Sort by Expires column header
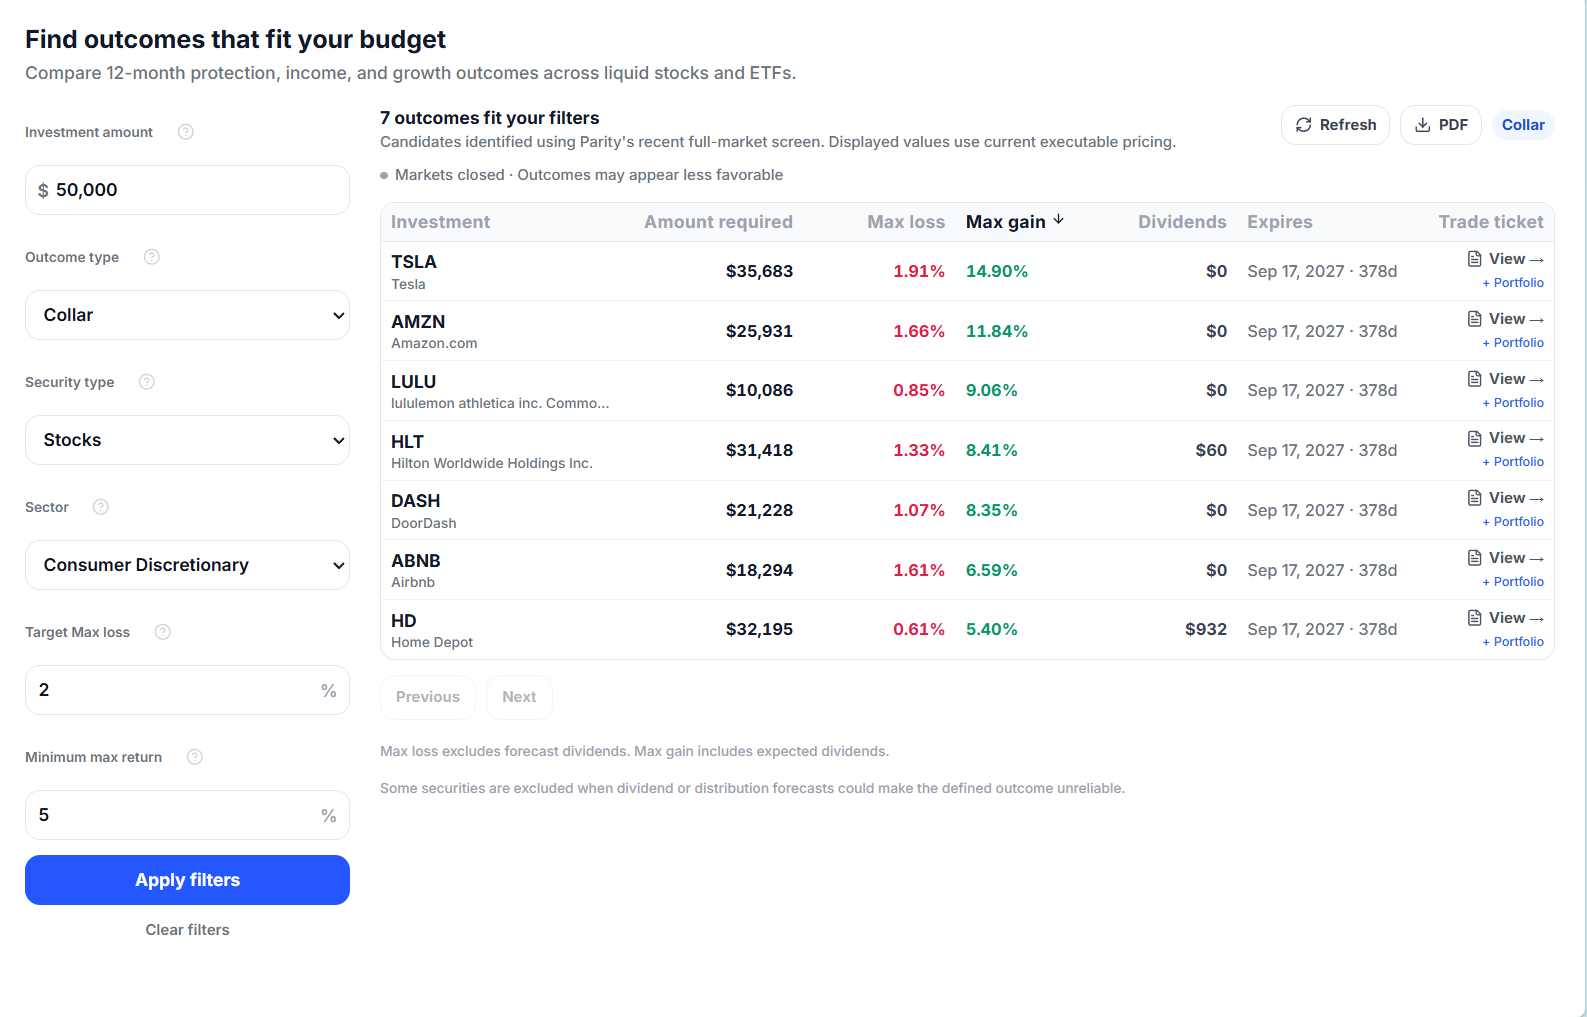1587x1017 pixels. pos(1279,222)
